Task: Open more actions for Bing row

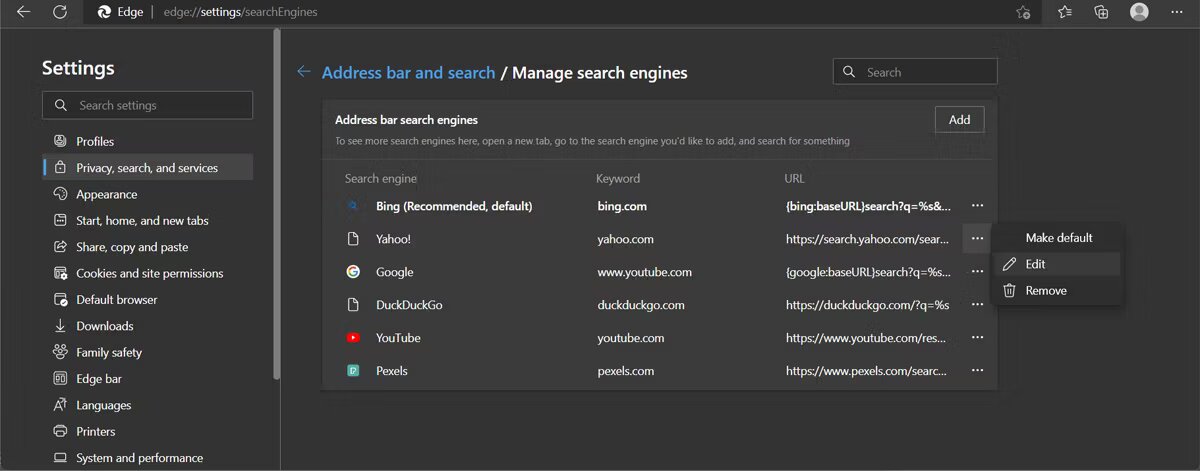Action: point(977,206)
